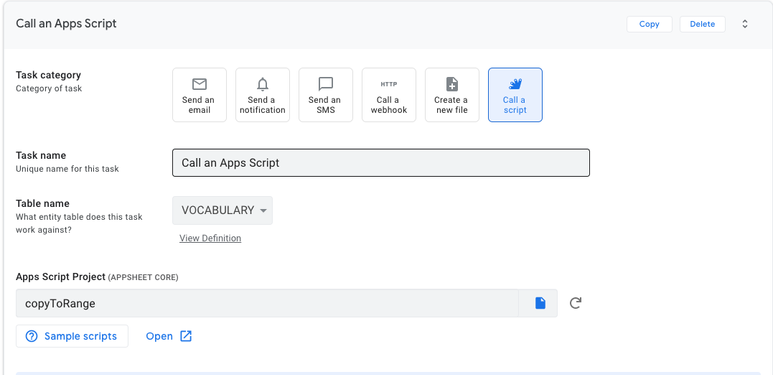Pick the Create a new file category
Image resolution: width=773 pixels, height=375 pixels.
pos(452,95)
